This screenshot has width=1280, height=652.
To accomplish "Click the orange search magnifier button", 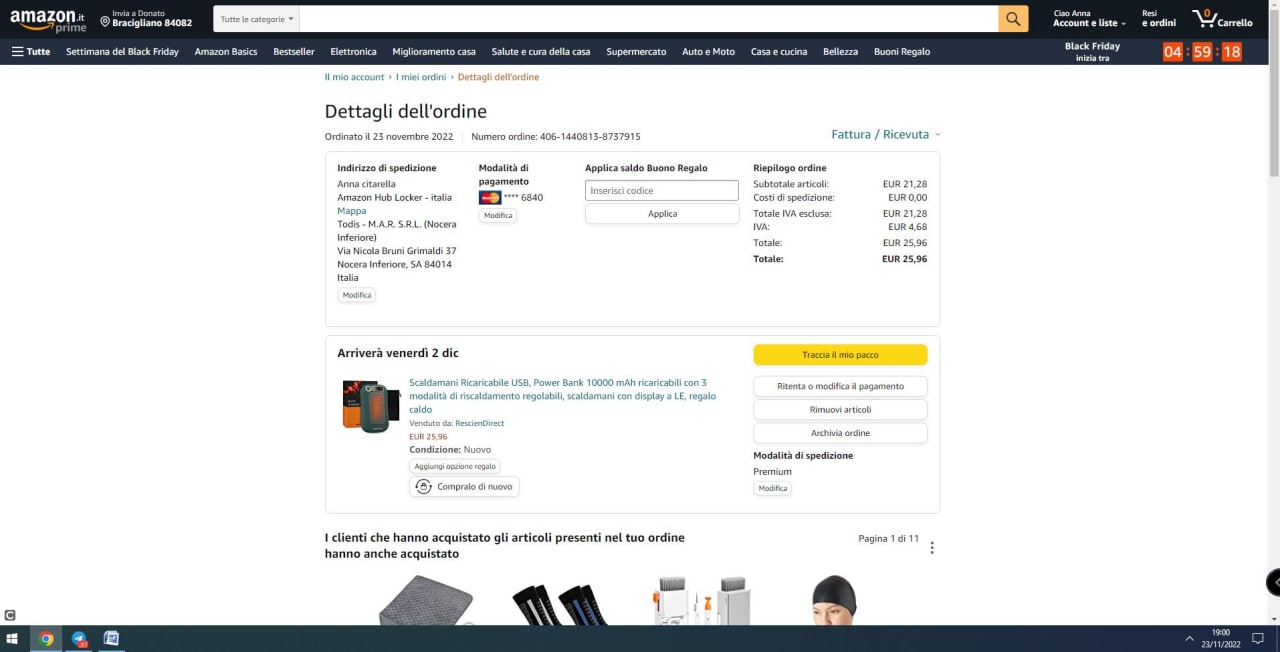I will click(1013, 19).
